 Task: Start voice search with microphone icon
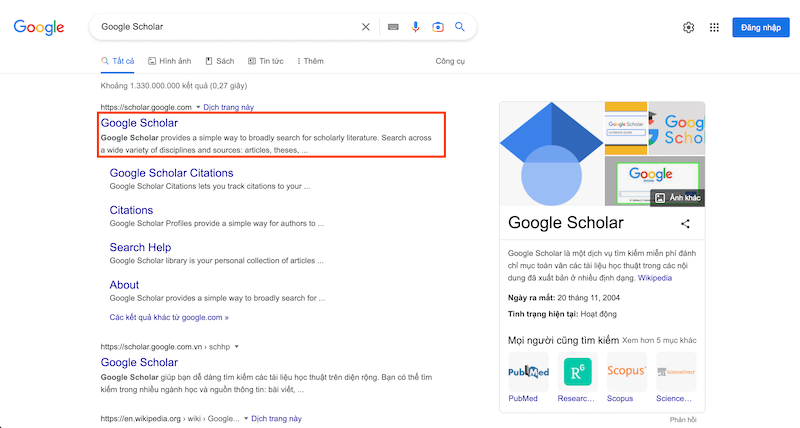[x=415, y=27]
